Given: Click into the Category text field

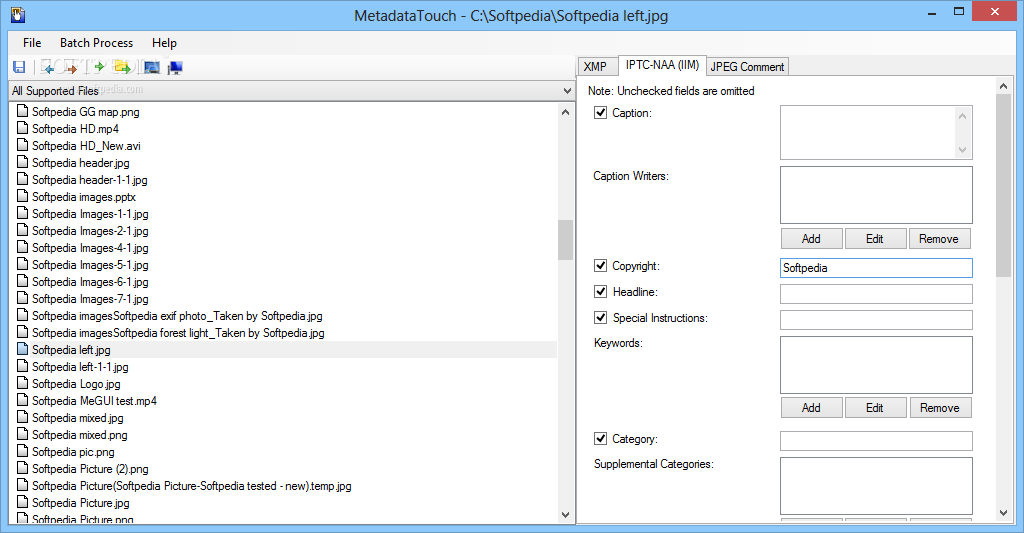Looking at the screenshot, I should (x=876, y=441).
